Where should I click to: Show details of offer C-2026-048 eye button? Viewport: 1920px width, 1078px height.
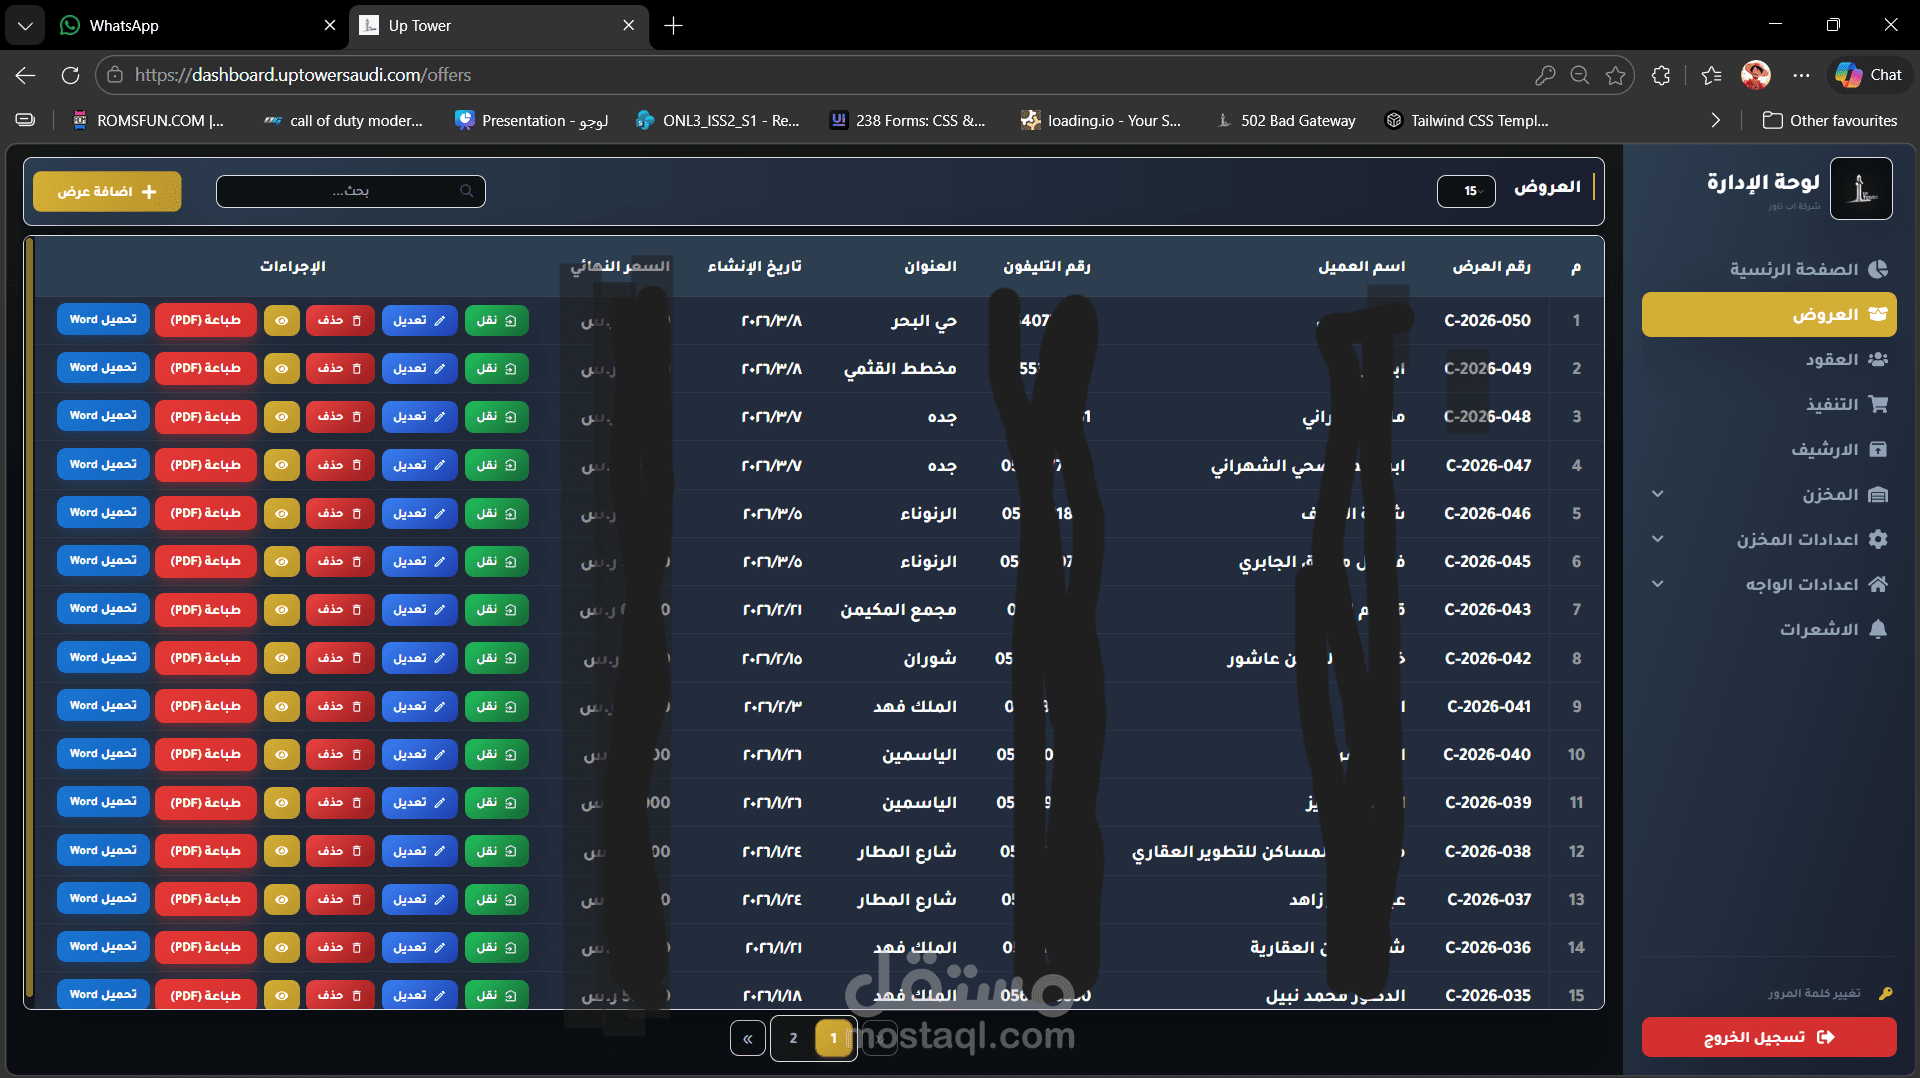coord(282,417)
